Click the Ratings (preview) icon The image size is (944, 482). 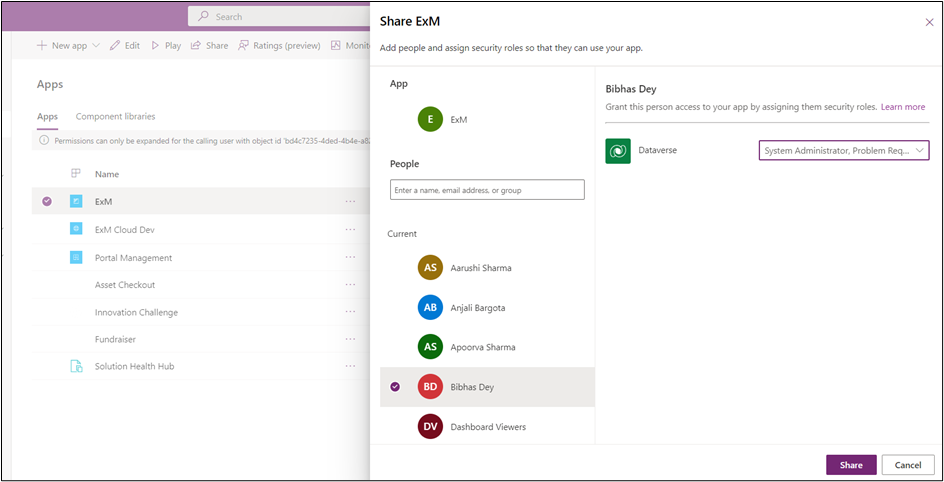243,46
